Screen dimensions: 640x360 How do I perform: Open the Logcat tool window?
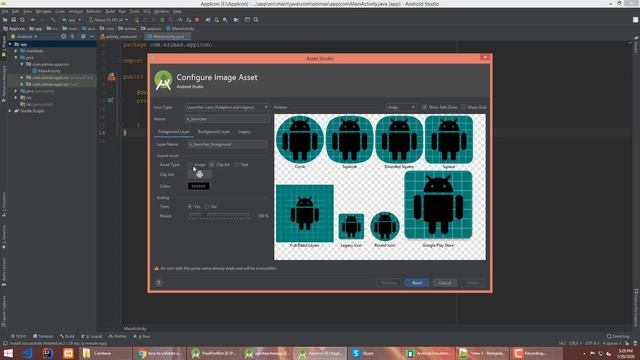pyautogui.click(x=92, y=336)
